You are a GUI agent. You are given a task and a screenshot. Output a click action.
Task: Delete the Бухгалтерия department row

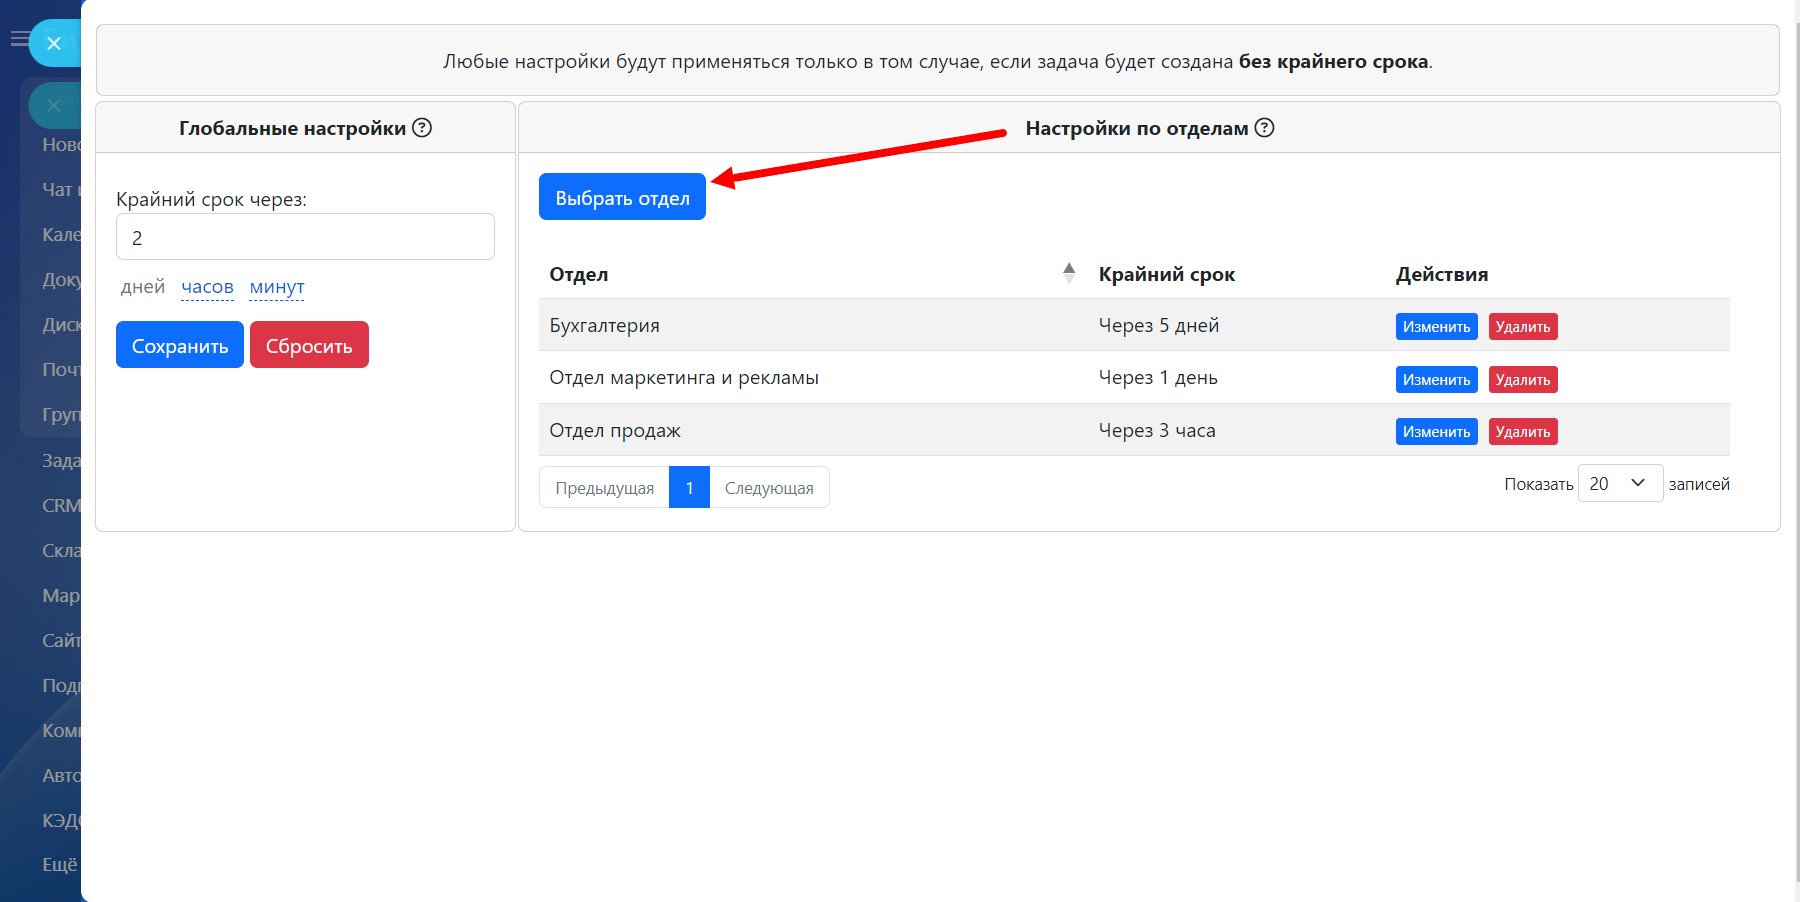coord(1522,327)
